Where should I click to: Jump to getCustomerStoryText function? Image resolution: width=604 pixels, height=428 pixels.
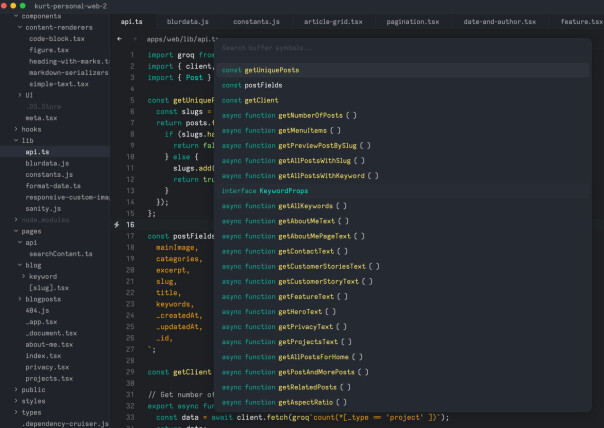coord(403,281)
